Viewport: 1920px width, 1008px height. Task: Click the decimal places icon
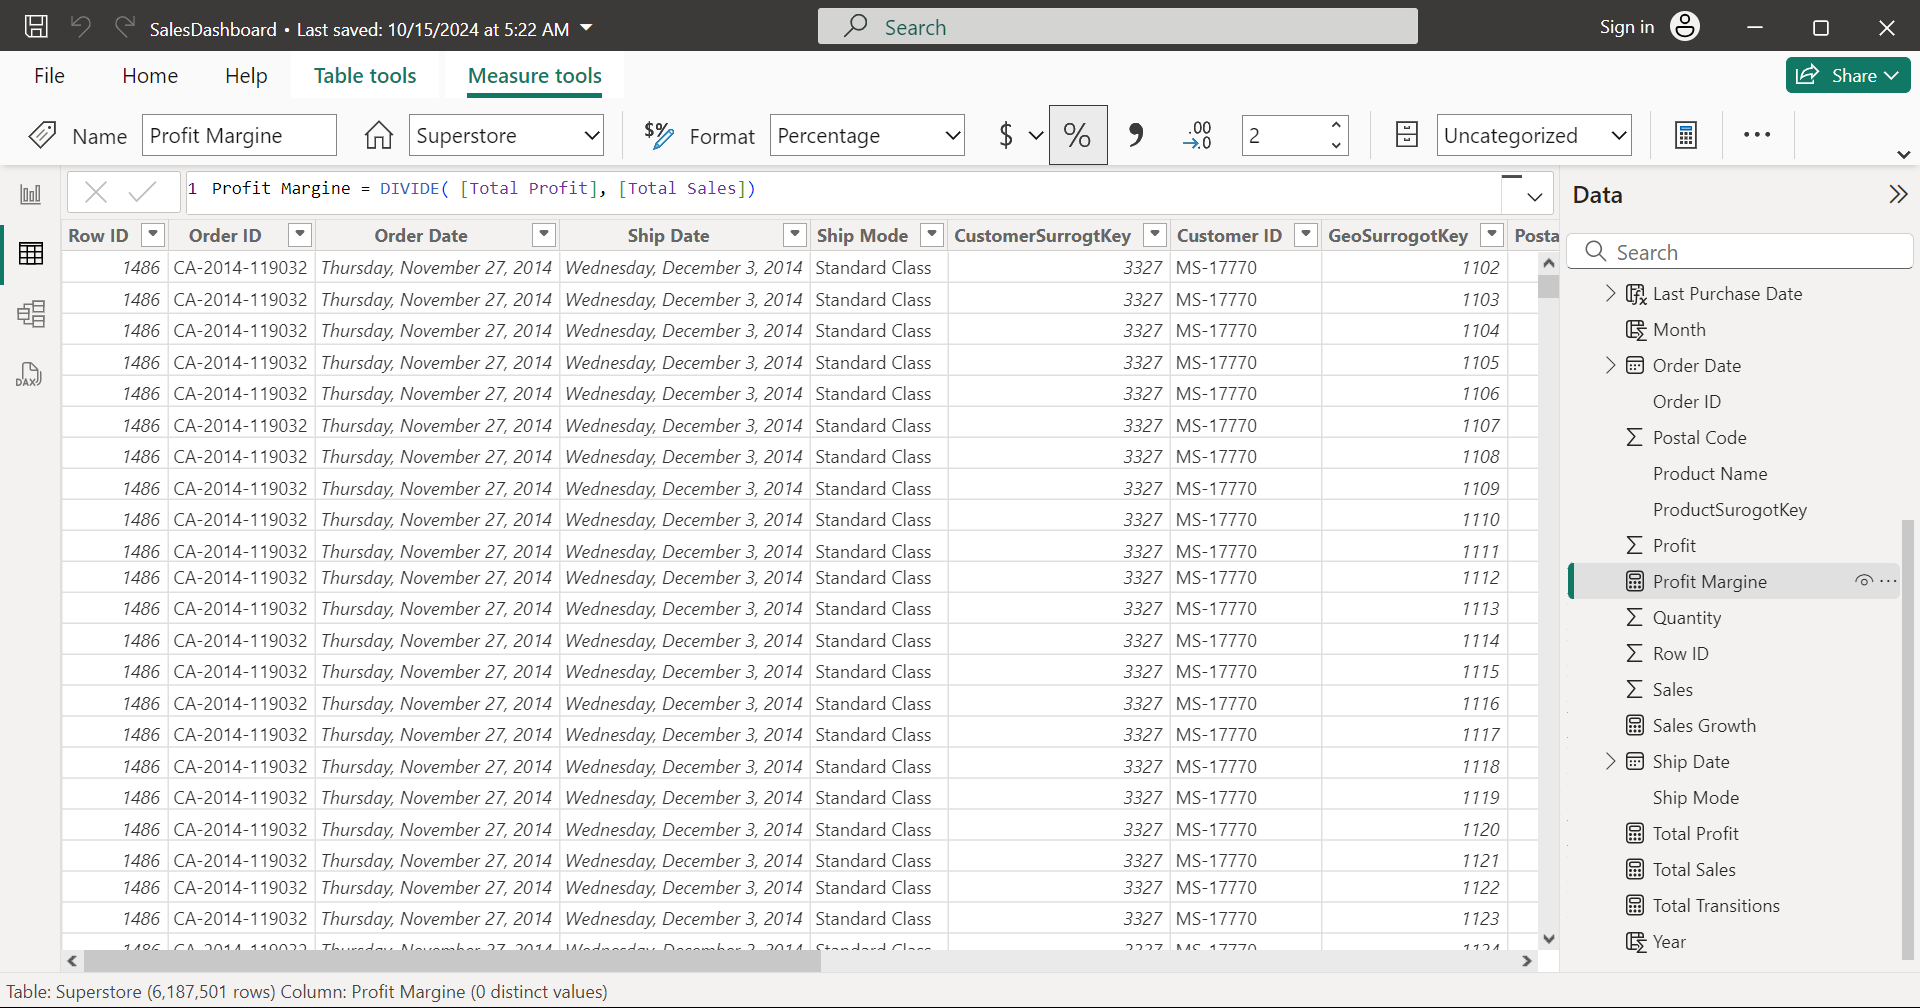click(x=1197, y=135)
